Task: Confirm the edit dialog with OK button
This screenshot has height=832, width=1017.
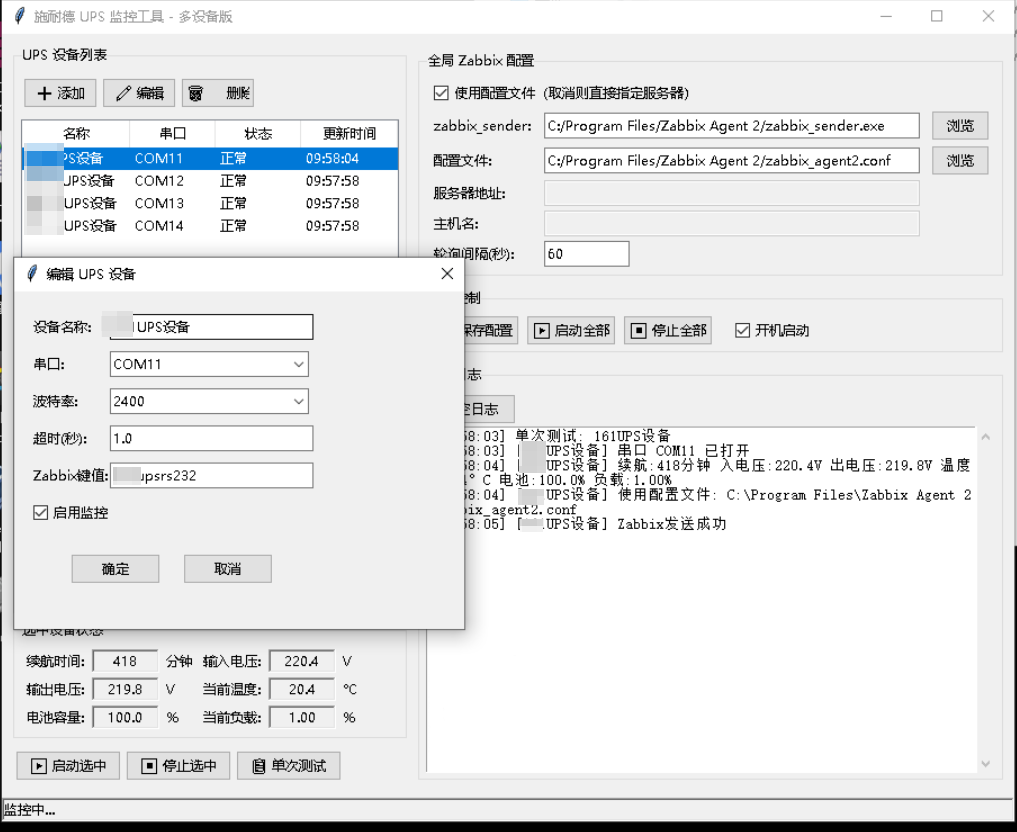Action: (x=115, y=569)
